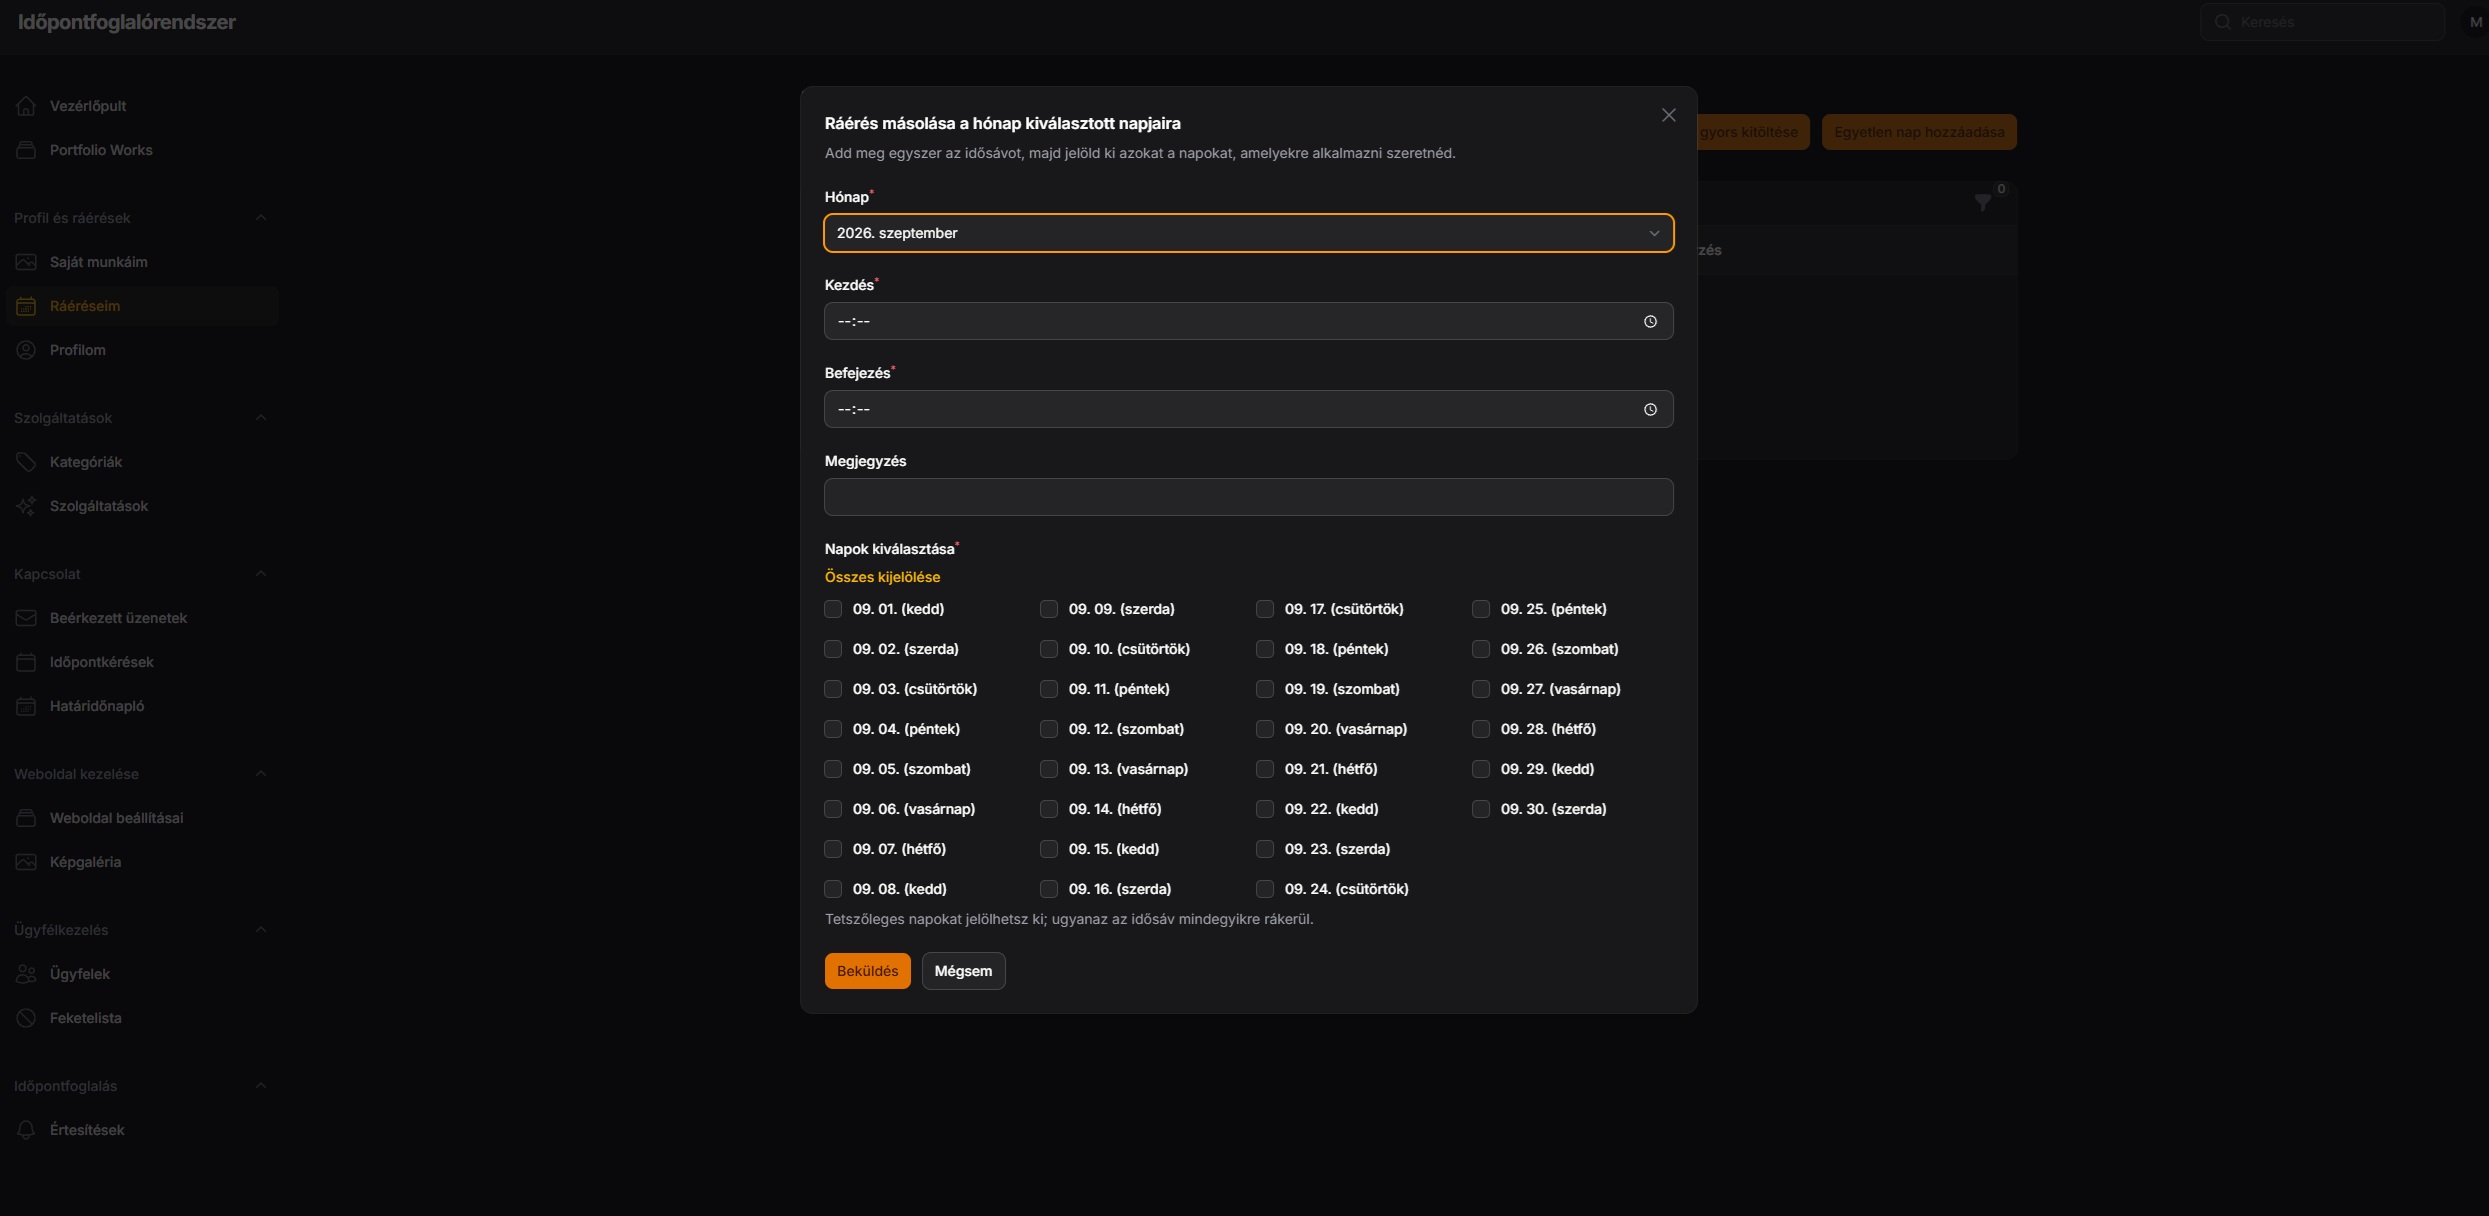Click the Kategóriák tag icon
This screenshot has height=1216, width=2489.
click(x=26, y=462)
